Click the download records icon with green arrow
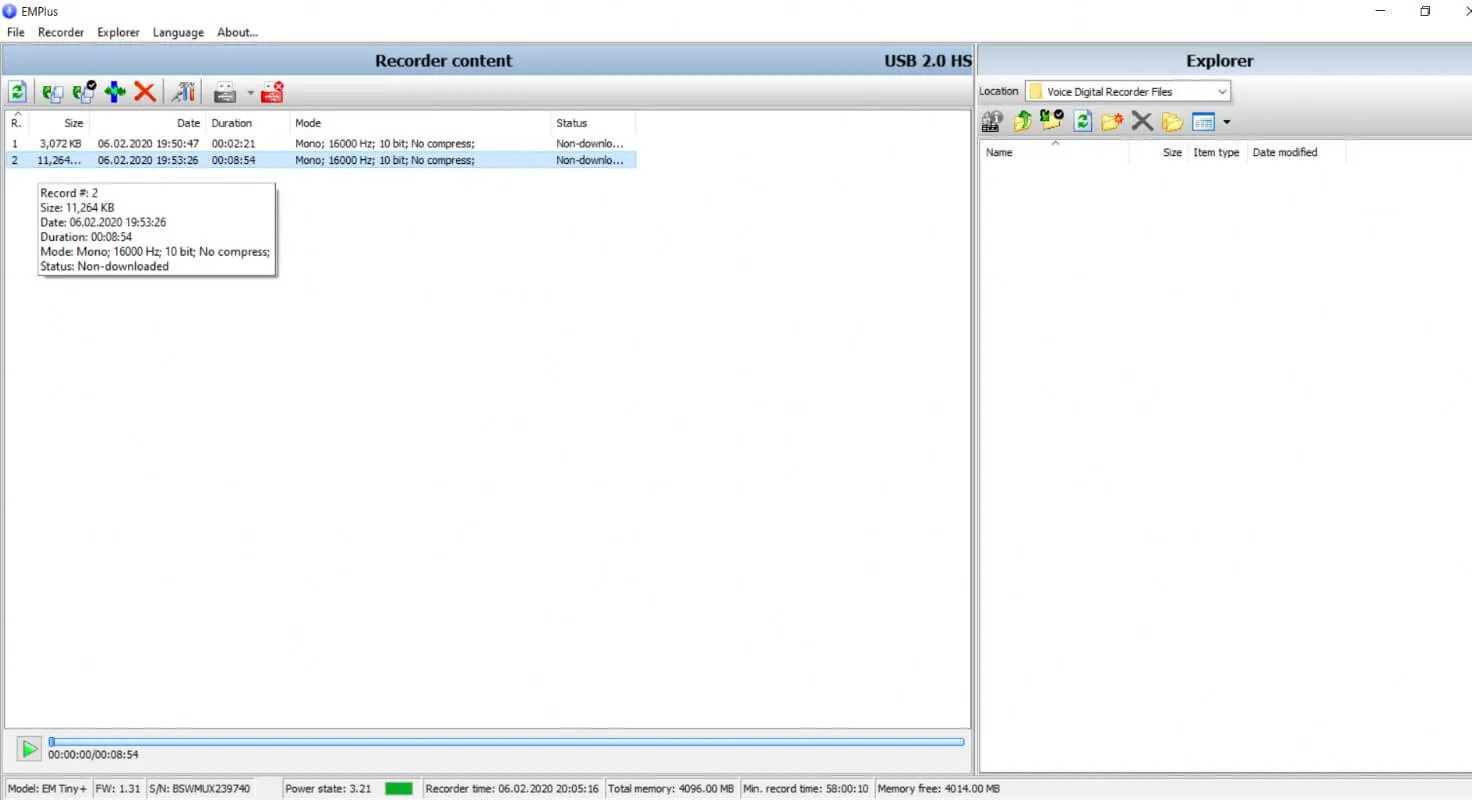 (52, 92)
